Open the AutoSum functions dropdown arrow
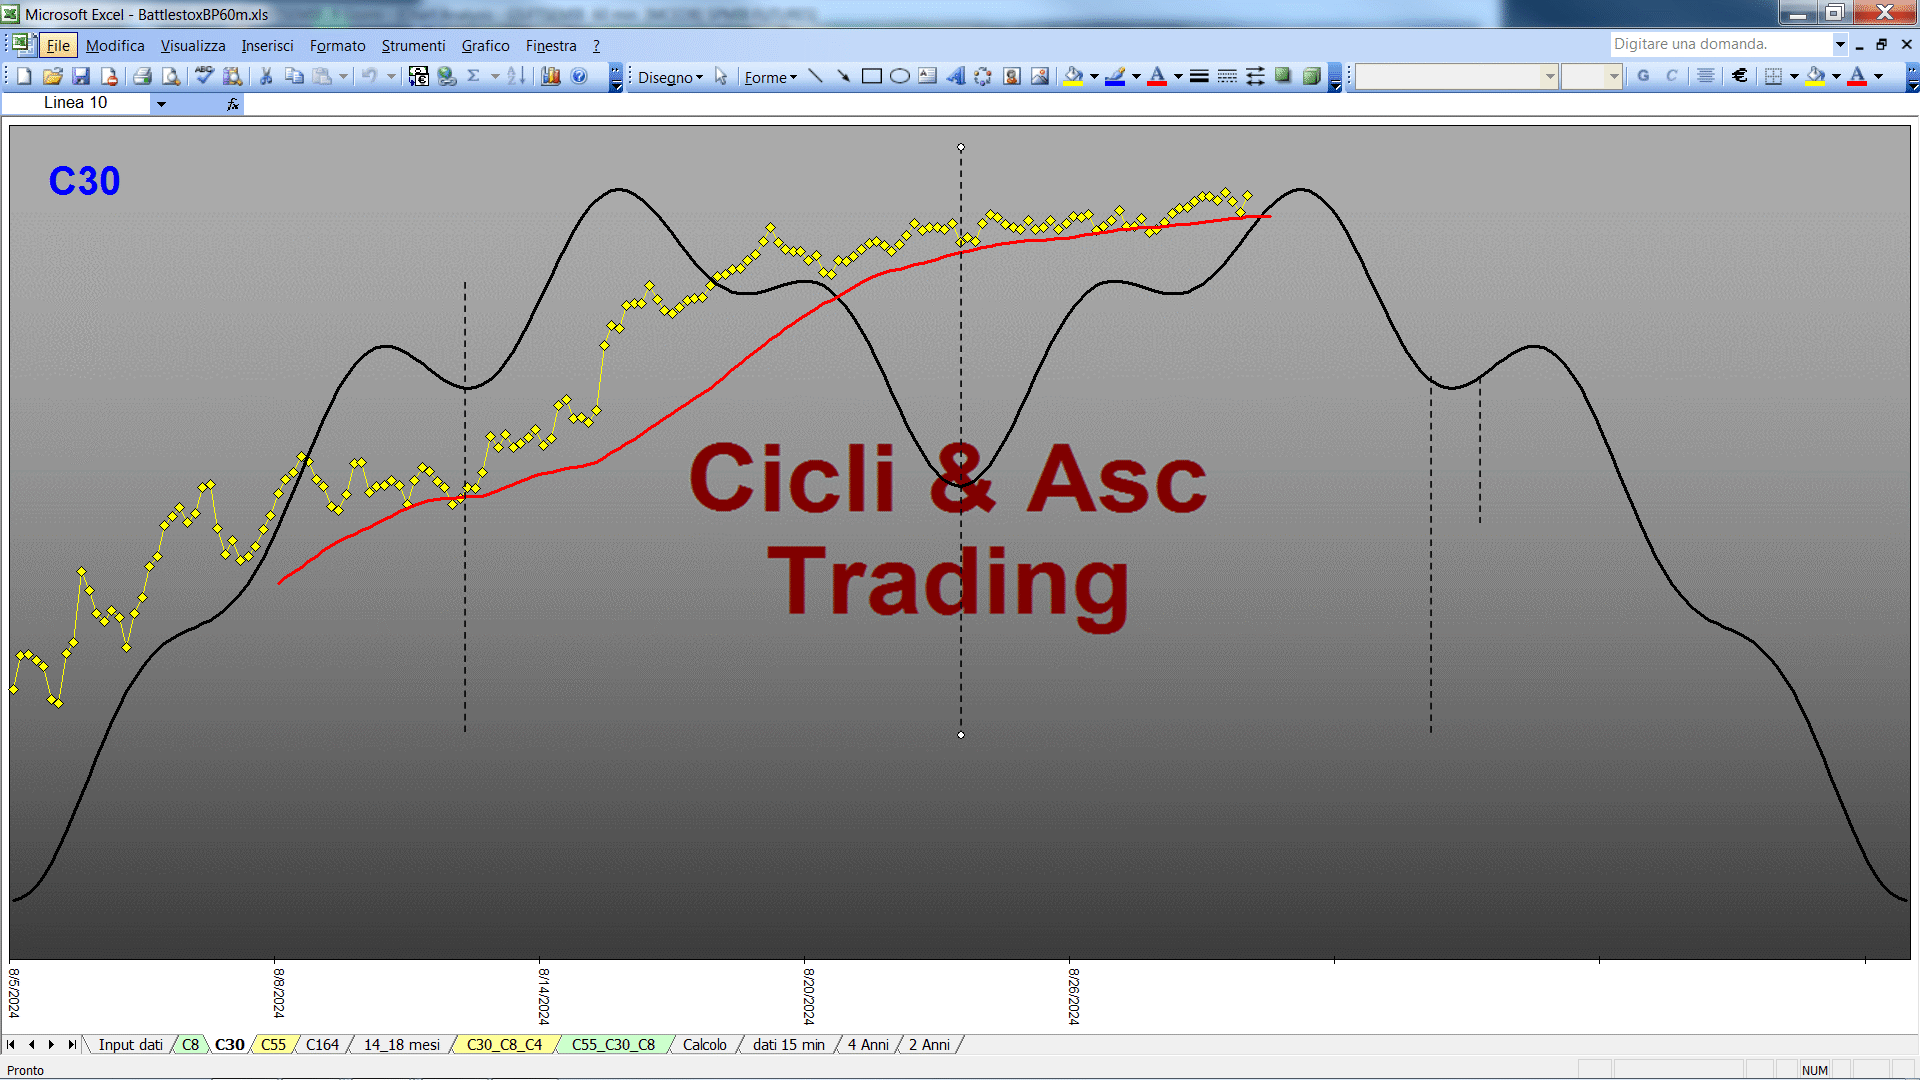This screenshot has height=1080, width=1920. pos(494,76)
